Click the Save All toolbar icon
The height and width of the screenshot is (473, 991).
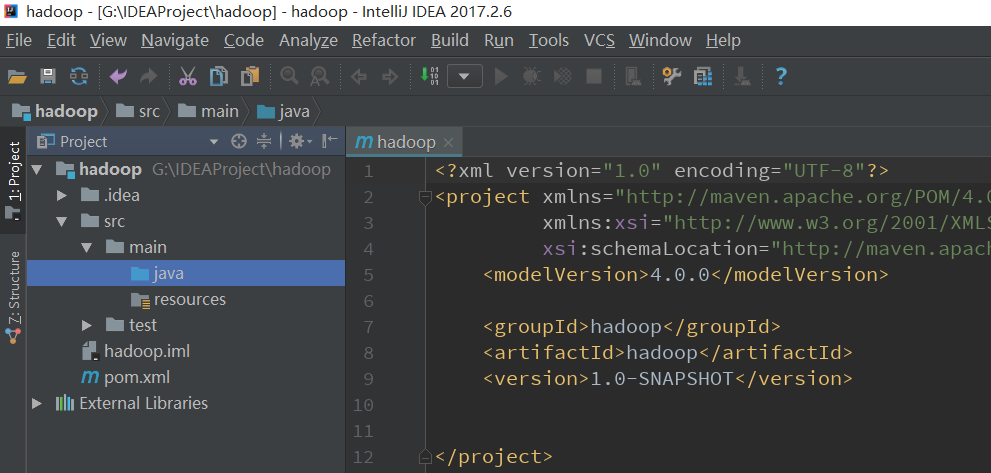tap(48, 77)
